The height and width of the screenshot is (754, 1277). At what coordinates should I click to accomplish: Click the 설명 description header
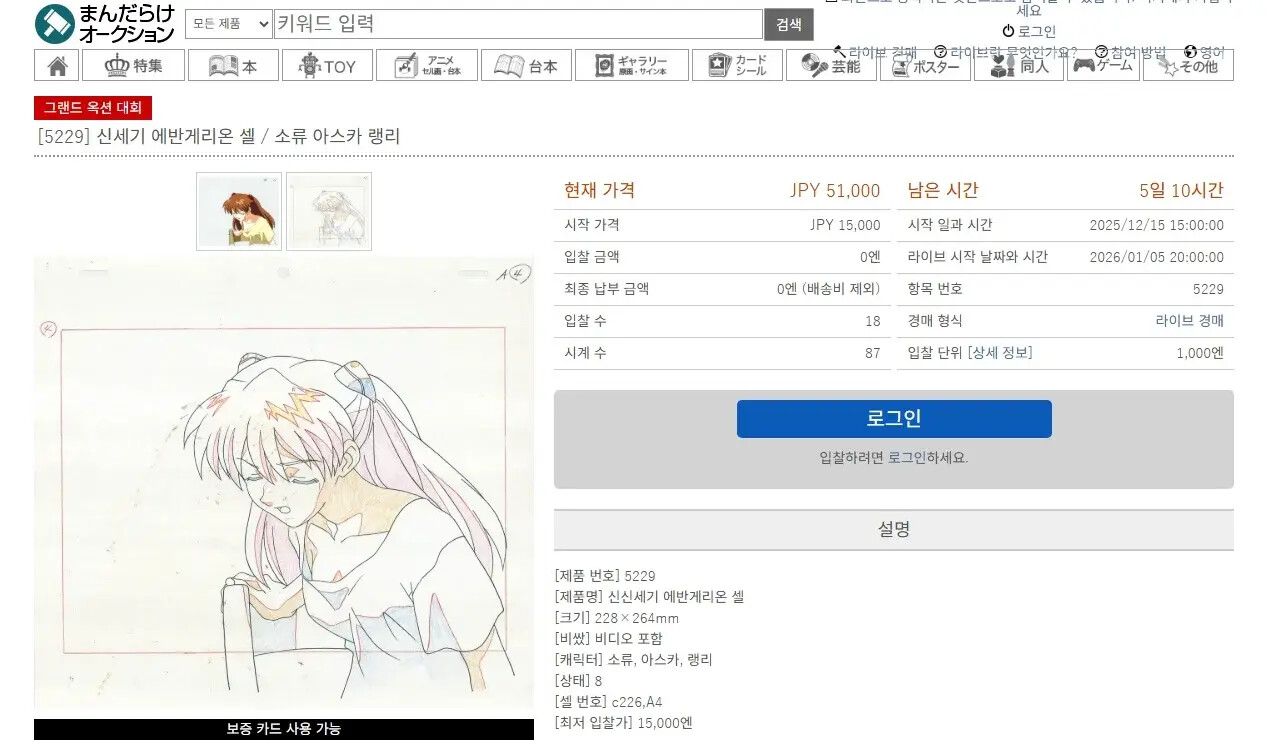click(x=894, y=530)
